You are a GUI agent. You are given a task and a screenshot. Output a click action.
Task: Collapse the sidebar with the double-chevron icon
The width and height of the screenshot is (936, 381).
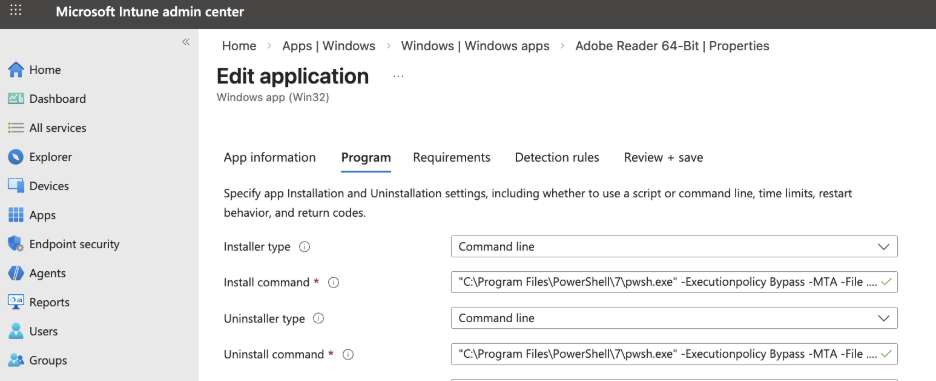(x=186, y=42)
